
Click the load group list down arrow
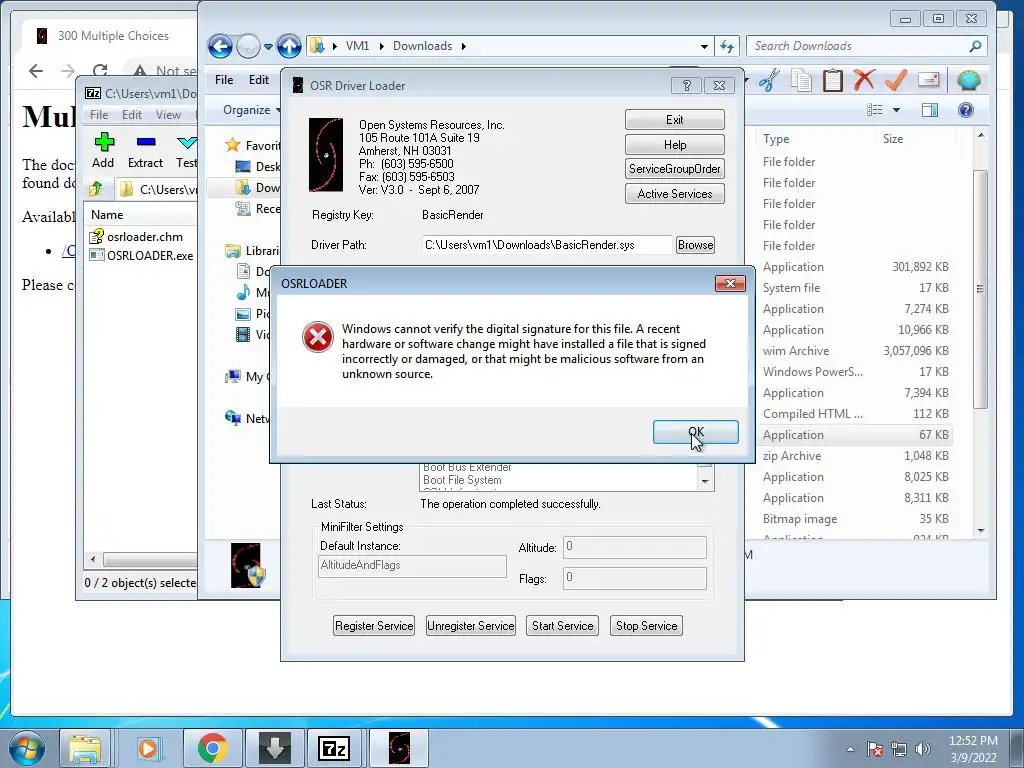[705, 481]
